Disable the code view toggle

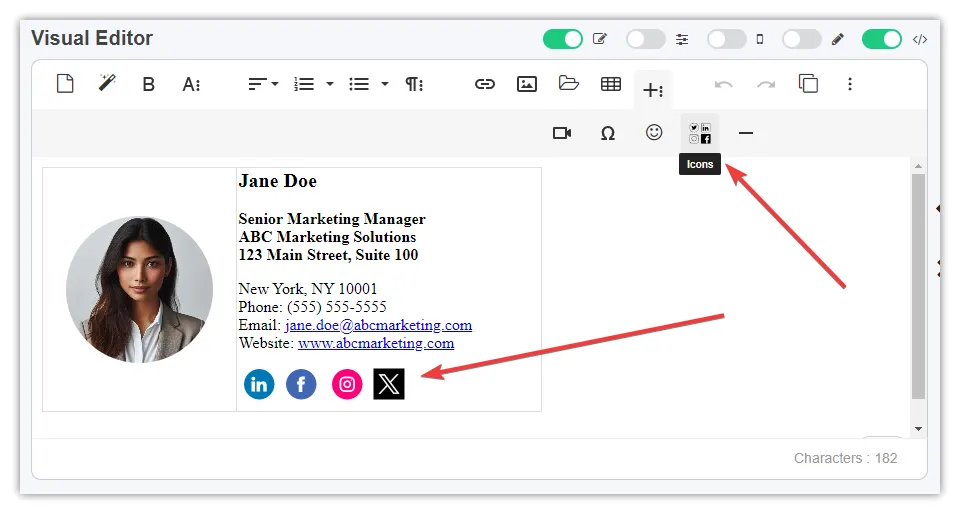pos(882,39)
